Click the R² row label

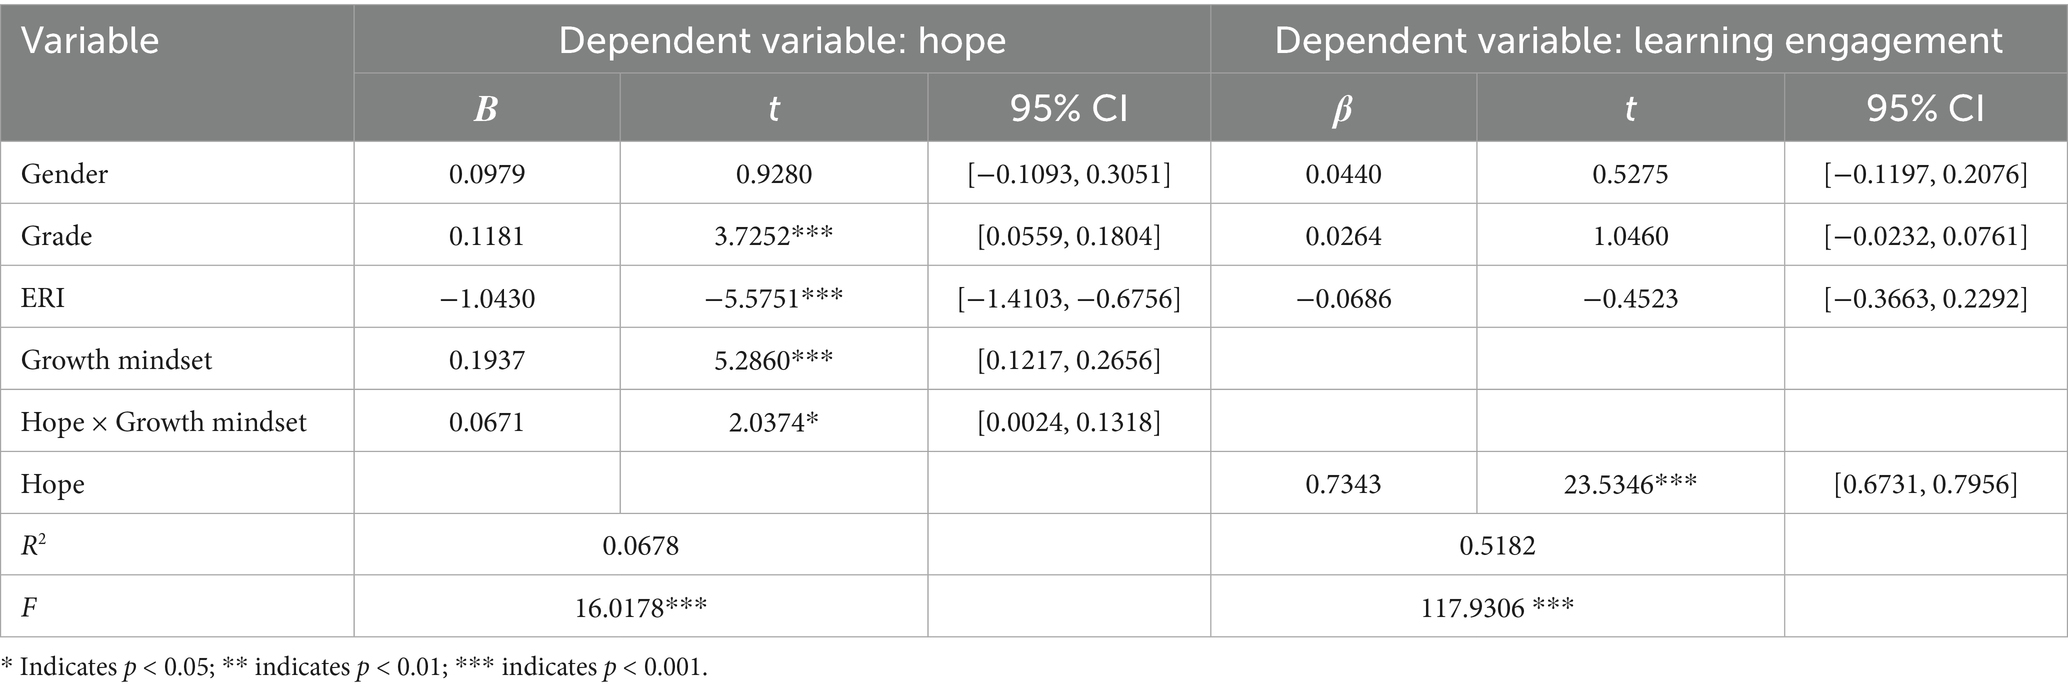point(34,545)
